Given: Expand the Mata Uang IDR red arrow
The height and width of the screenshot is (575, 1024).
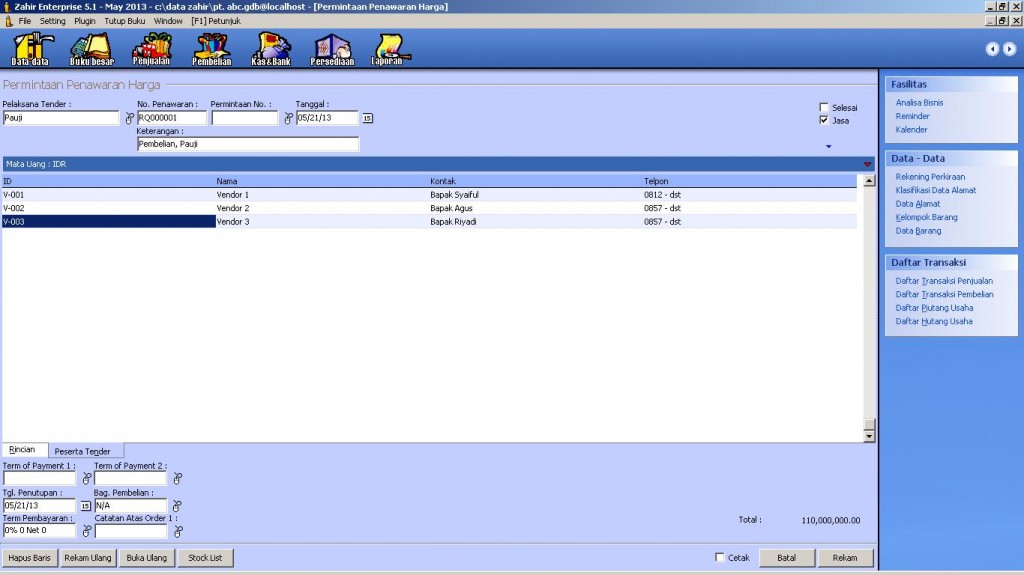Looking at the screenshot, I should pos(867,164).
